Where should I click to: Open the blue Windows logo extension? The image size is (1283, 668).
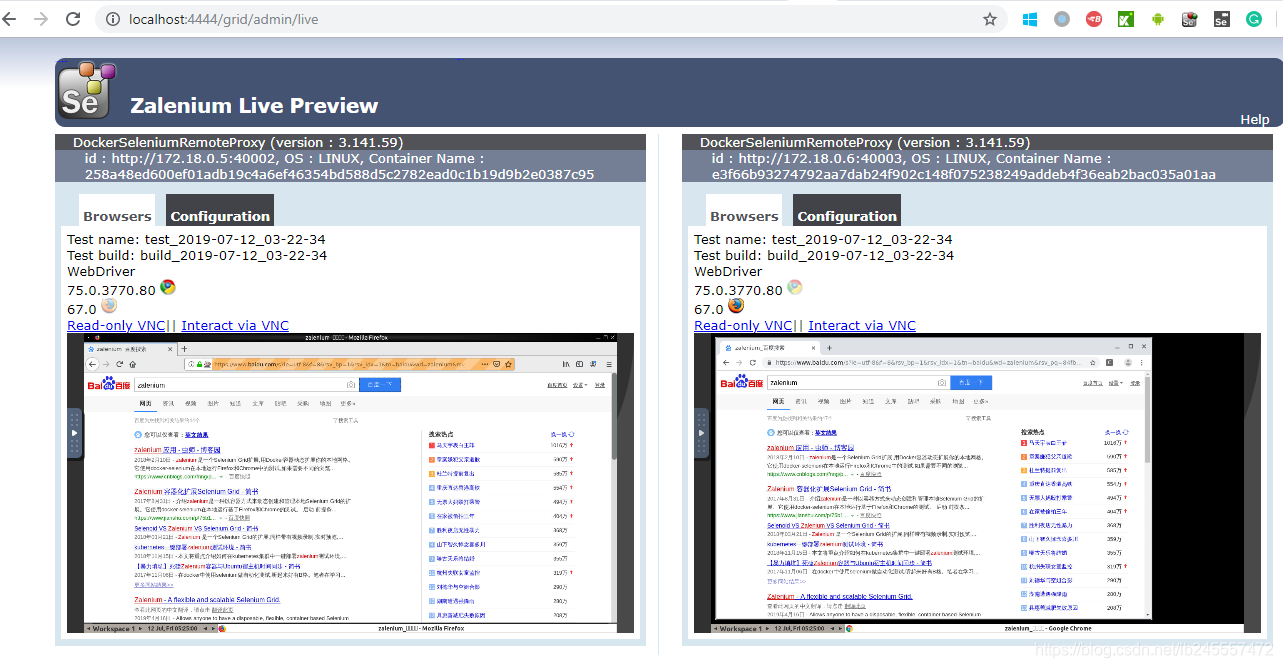(x=1030, y=19)
